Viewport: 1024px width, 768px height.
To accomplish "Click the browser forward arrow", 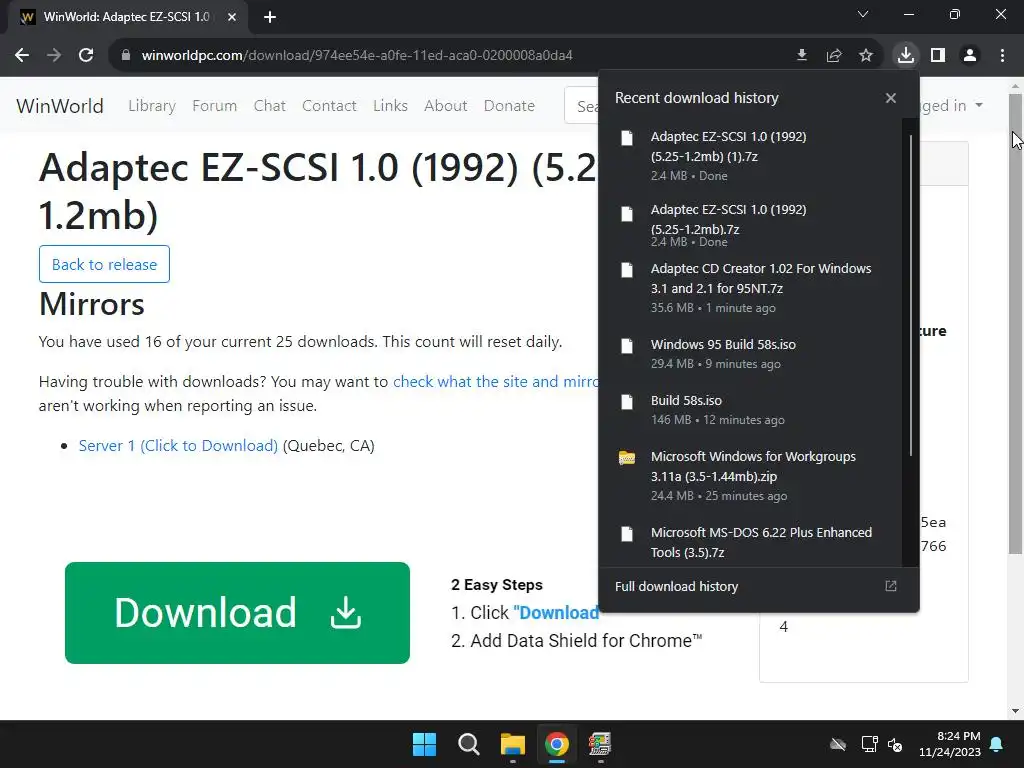I will coord(54,56).
